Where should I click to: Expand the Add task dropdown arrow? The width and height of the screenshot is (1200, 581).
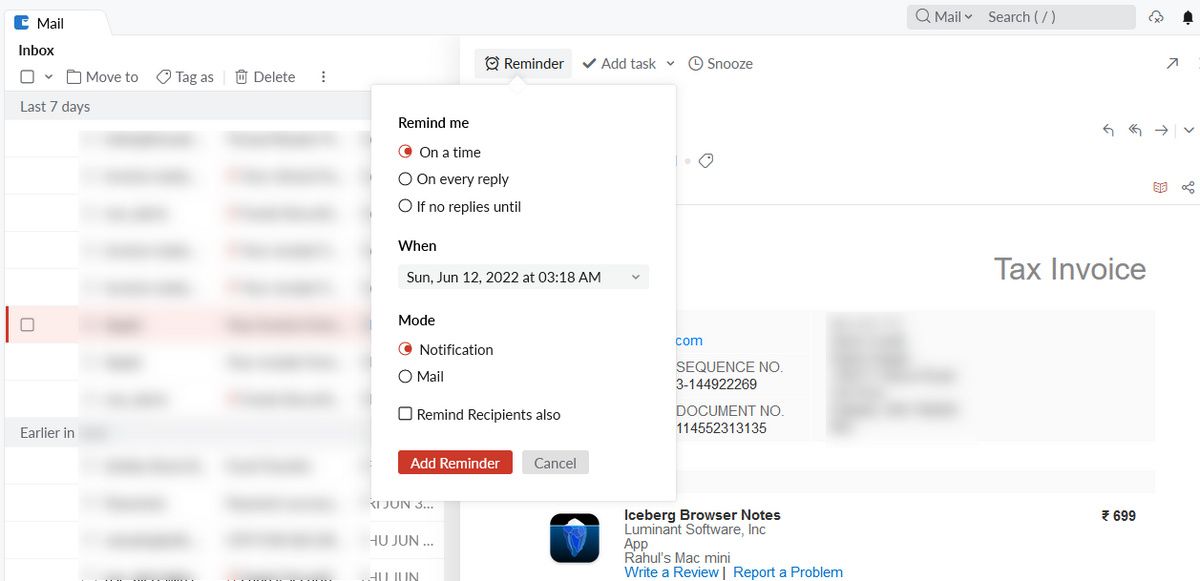[x=670, y=64]
